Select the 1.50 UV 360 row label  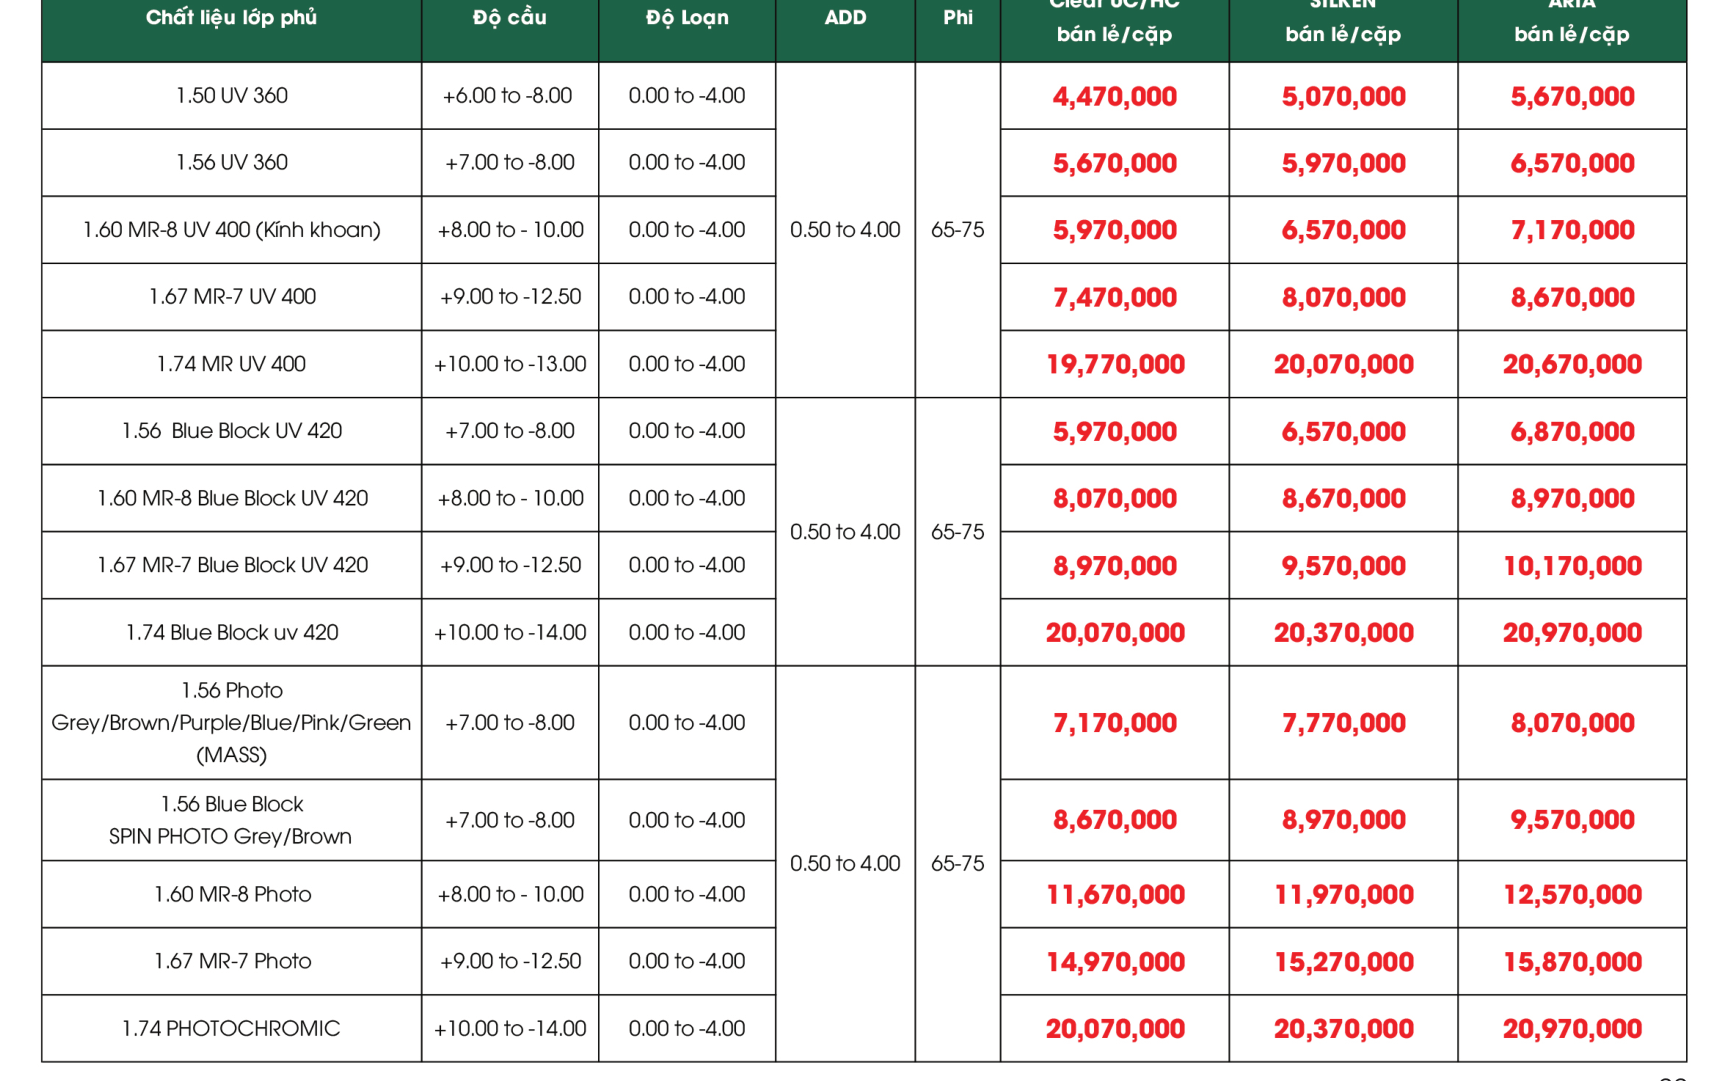pos(232,96)
